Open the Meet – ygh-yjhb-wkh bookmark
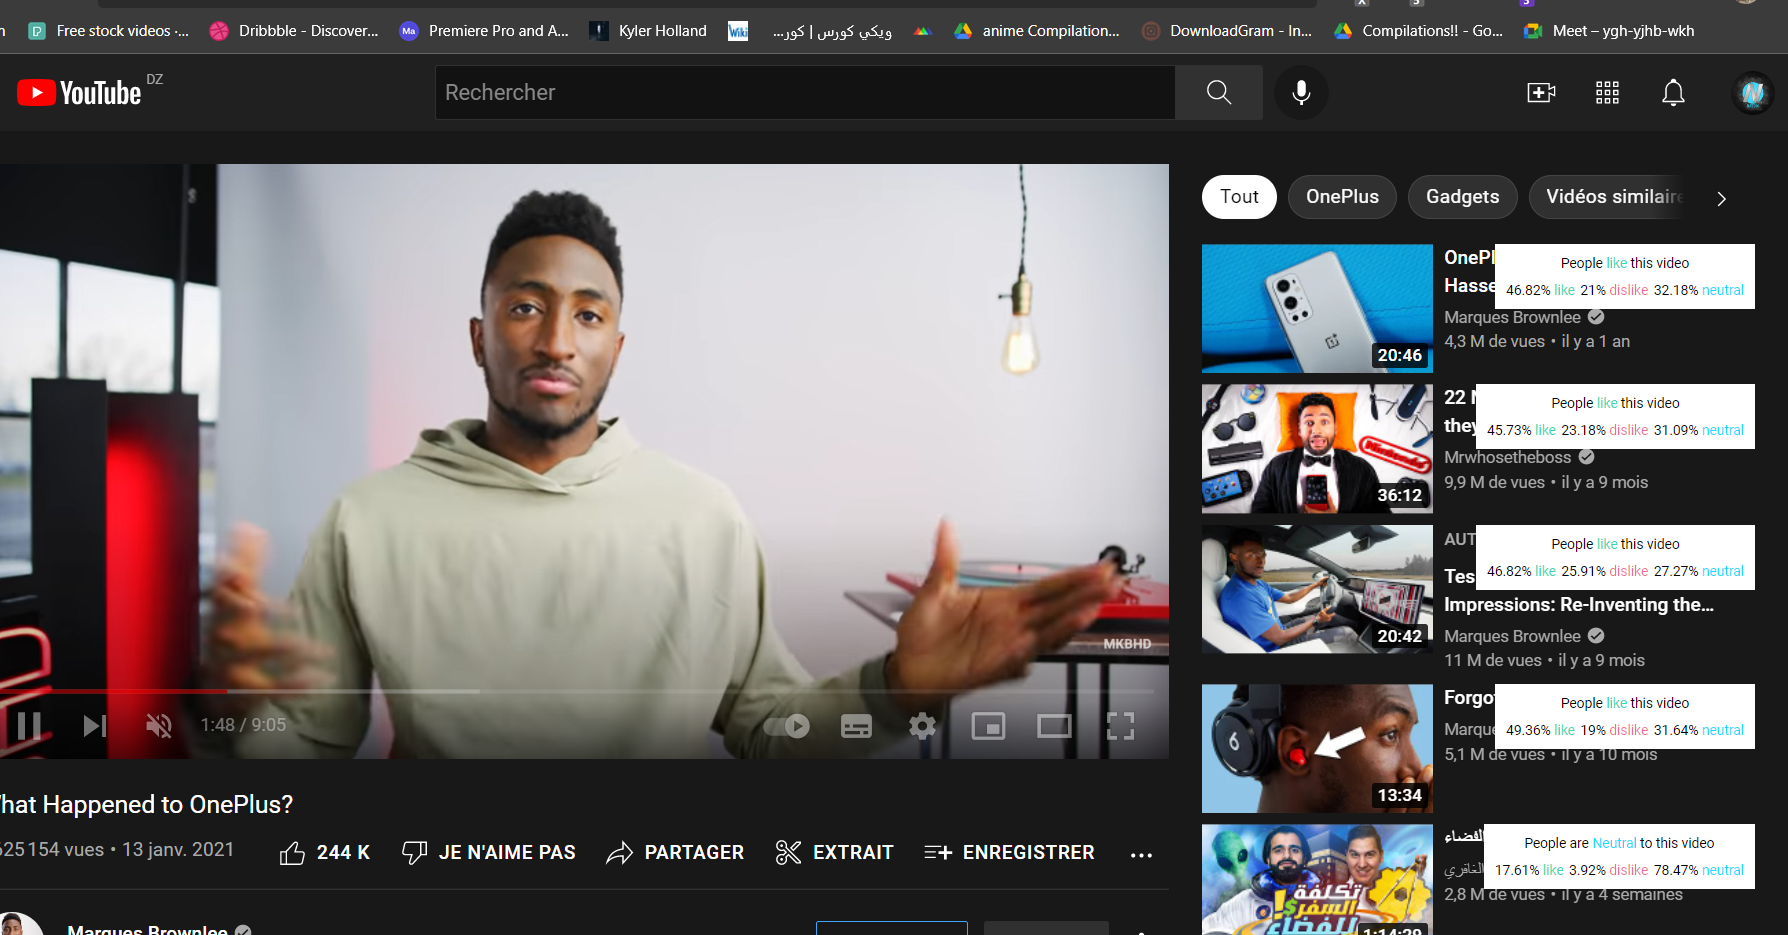The image size is (1788, 935). click(x=1609, y=31)
